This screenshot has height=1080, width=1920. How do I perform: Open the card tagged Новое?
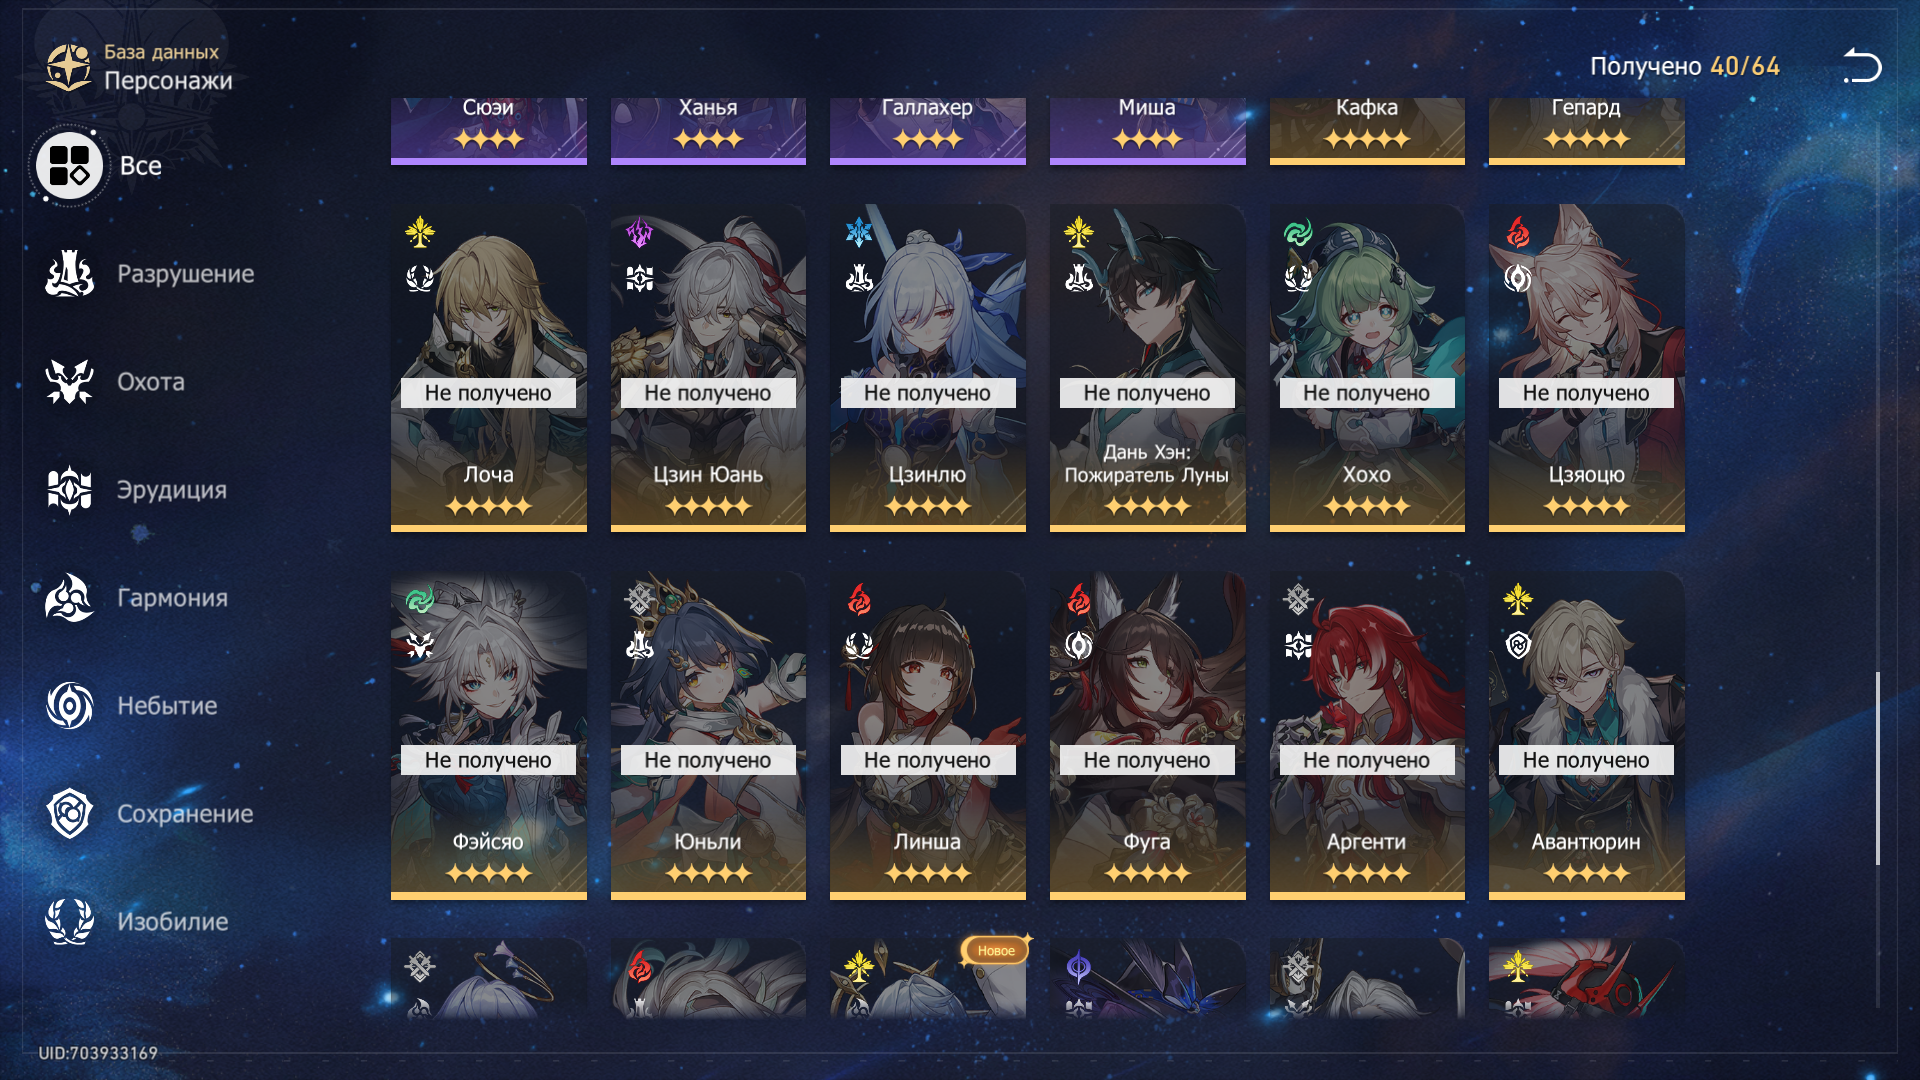pos(927,978)
